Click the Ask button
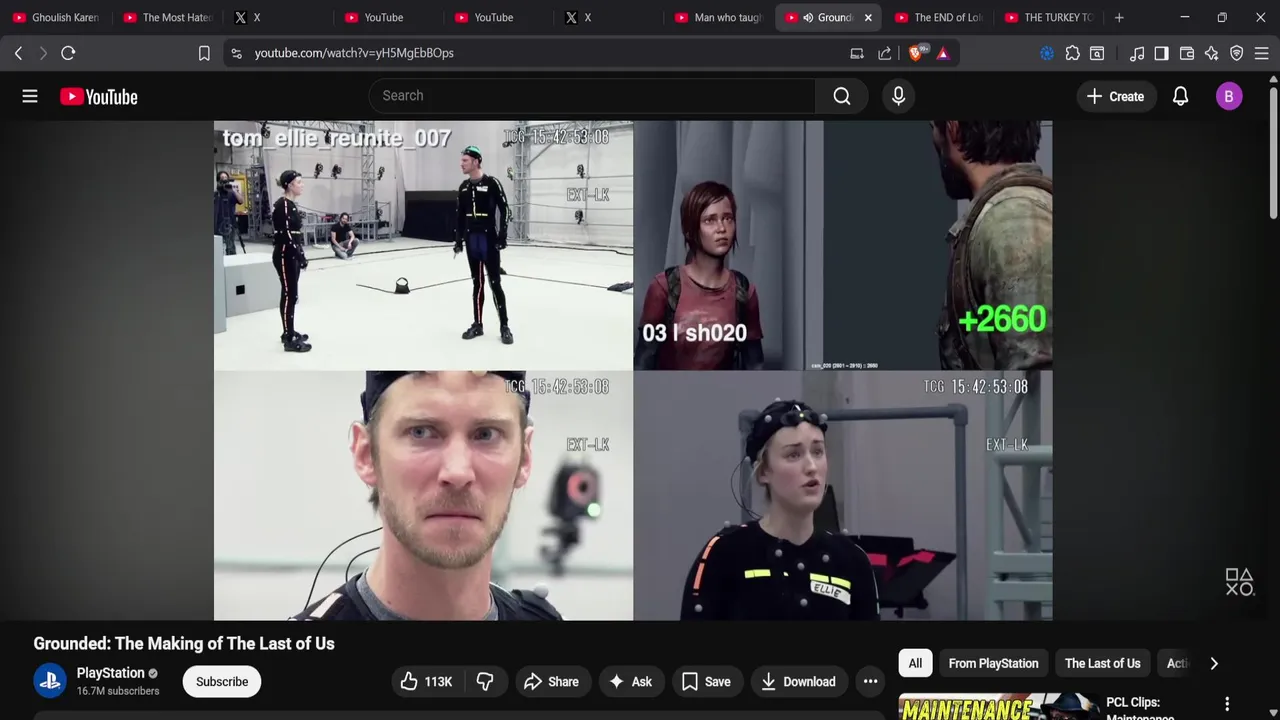Image resolution: width=1280 pixels, height=720 pixels. pos(630,682)
